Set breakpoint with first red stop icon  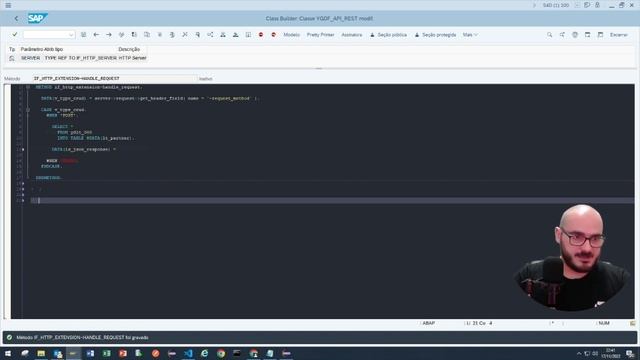tap(261, 35)
